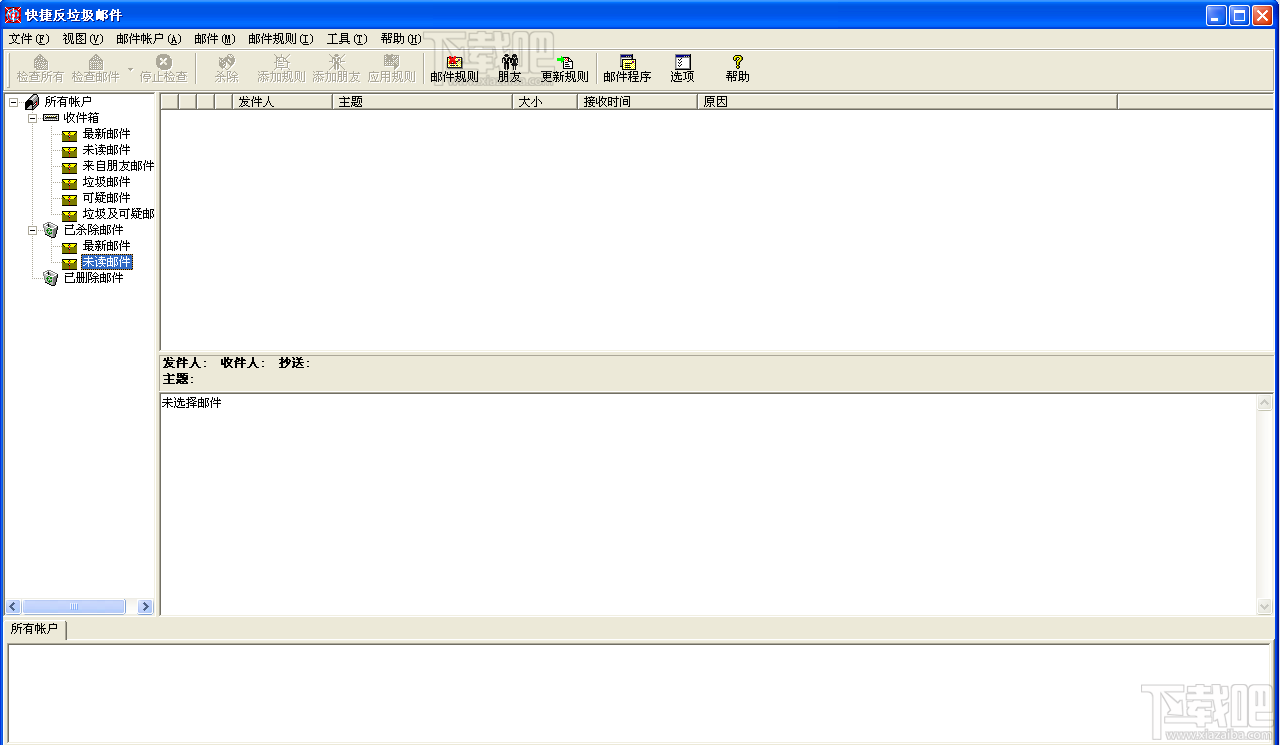Click the app icon in title bar
Image resolution: width=1281 pixels, height=745 pixels.
tap(14, 15)
